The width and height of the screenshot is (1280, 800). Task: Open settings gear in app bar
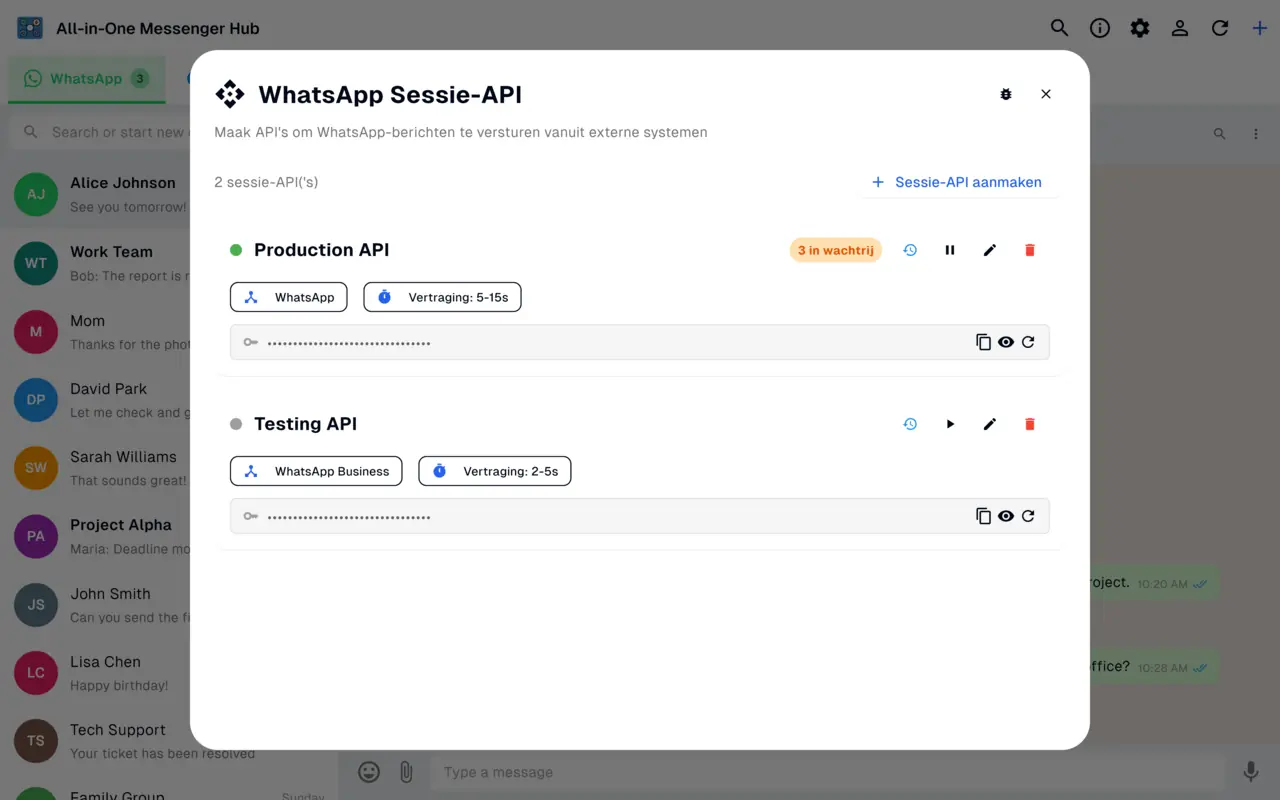1140,28
